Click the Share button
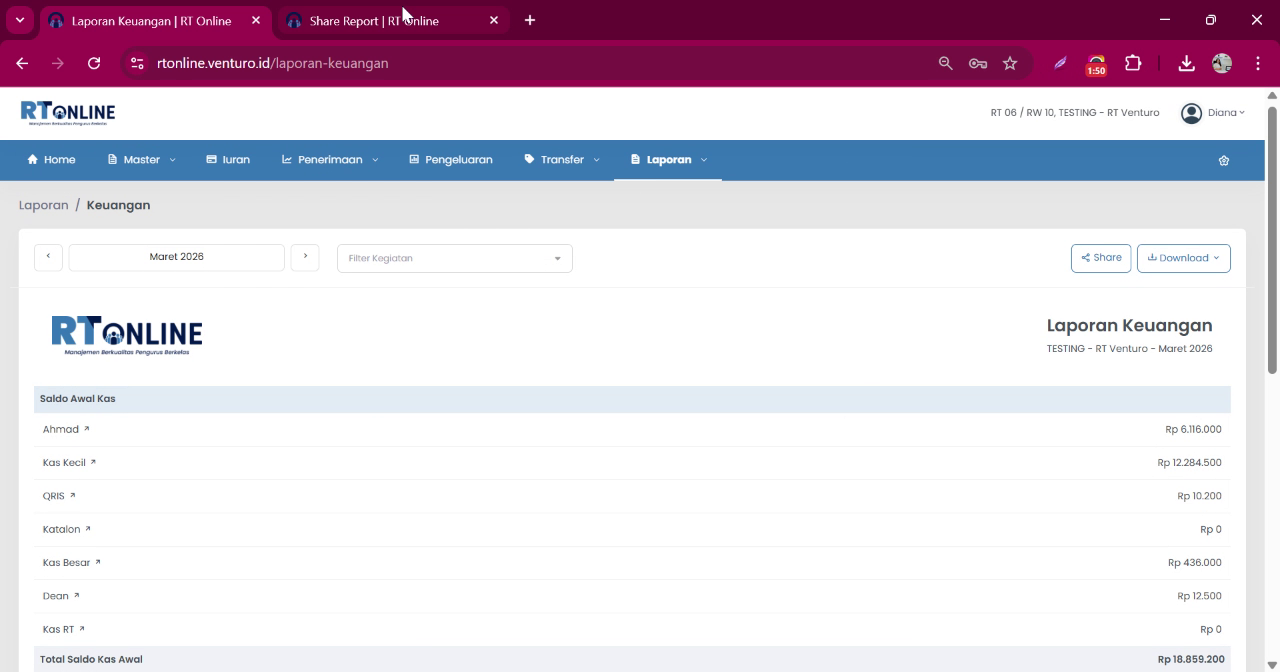Image resolution: width=1280 pixels, height=672 pixels. pyautogui.click(x=1101, y=258)
